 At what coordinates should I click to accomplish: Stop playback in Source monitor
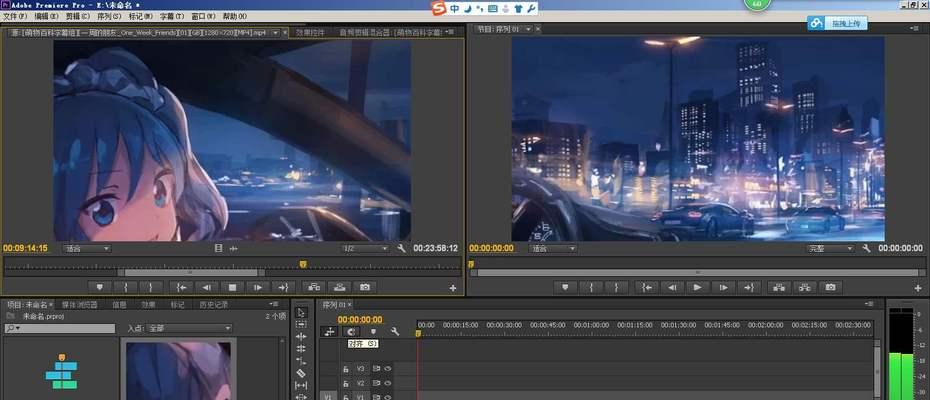click(232, 287)
